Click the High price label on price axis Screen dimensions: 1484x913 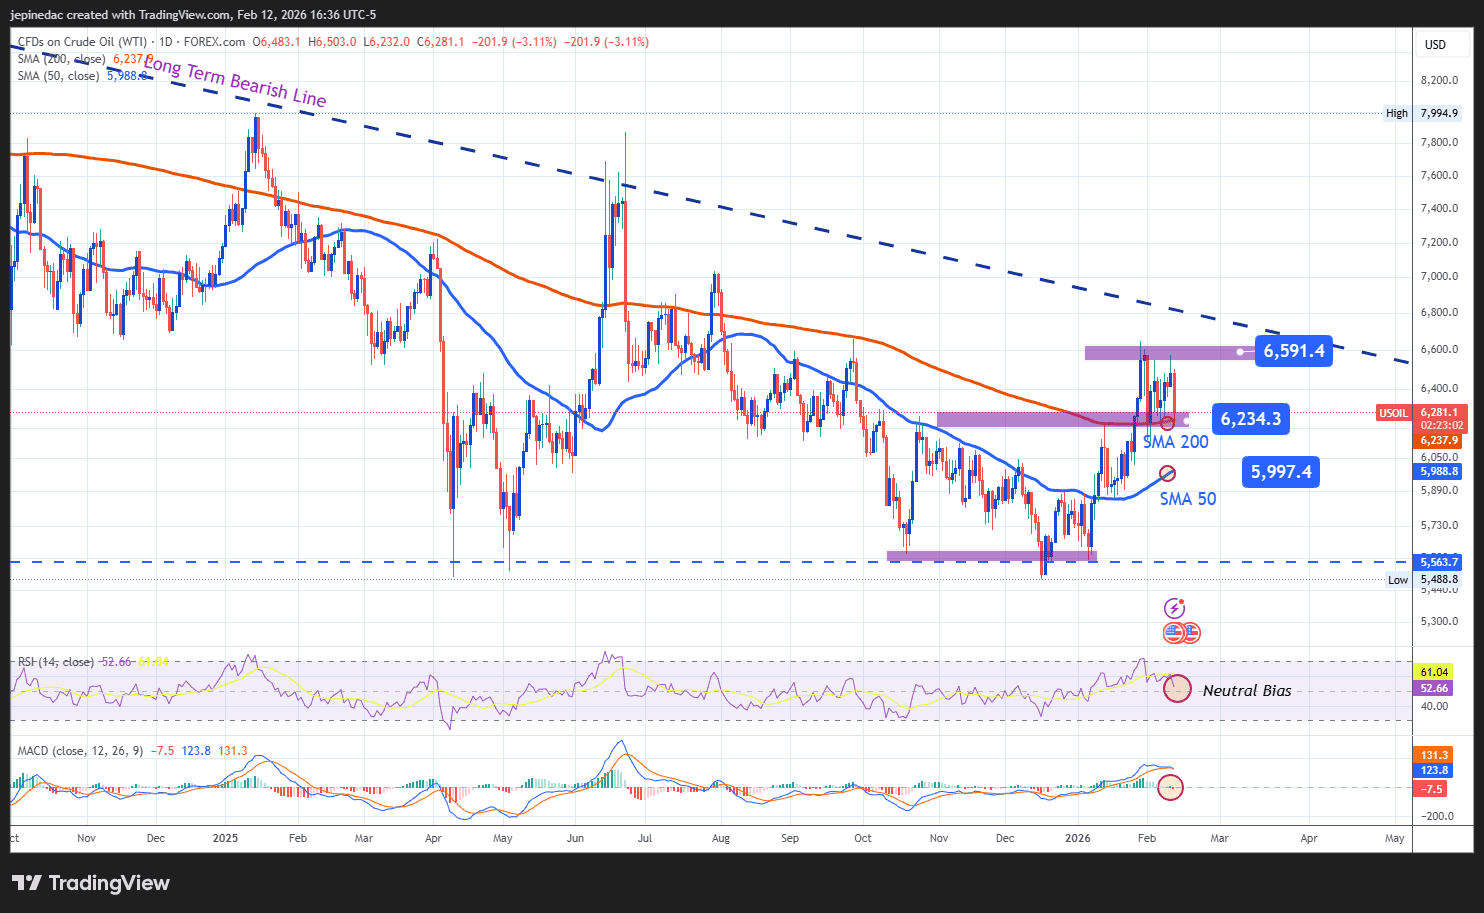click(x=1396, y=113)
